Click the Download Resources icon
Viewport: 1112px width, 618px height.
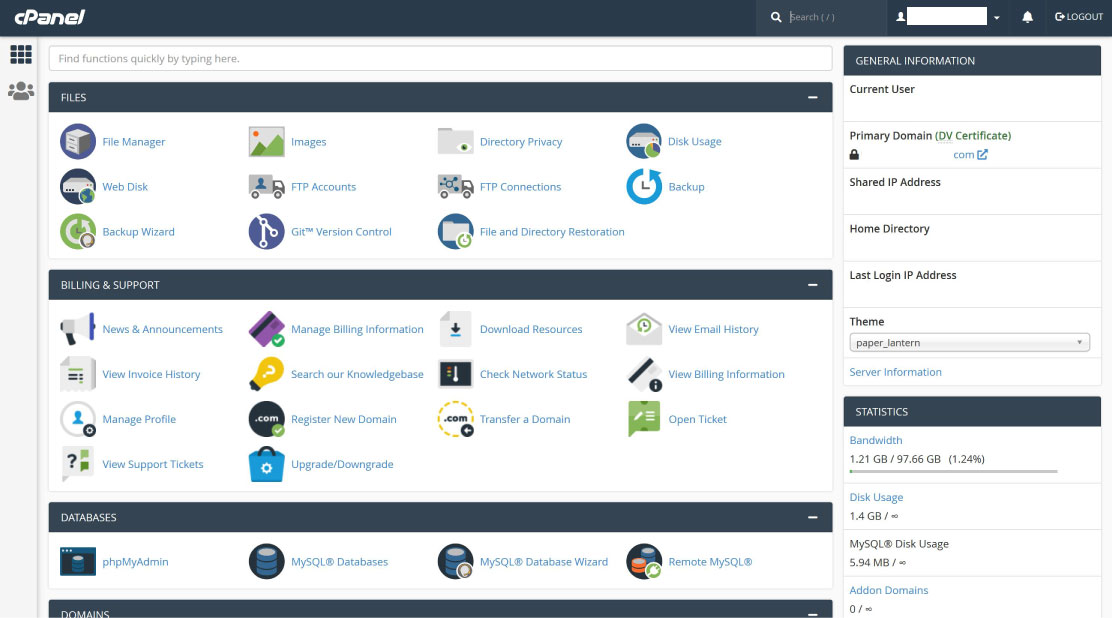point(455,329)
